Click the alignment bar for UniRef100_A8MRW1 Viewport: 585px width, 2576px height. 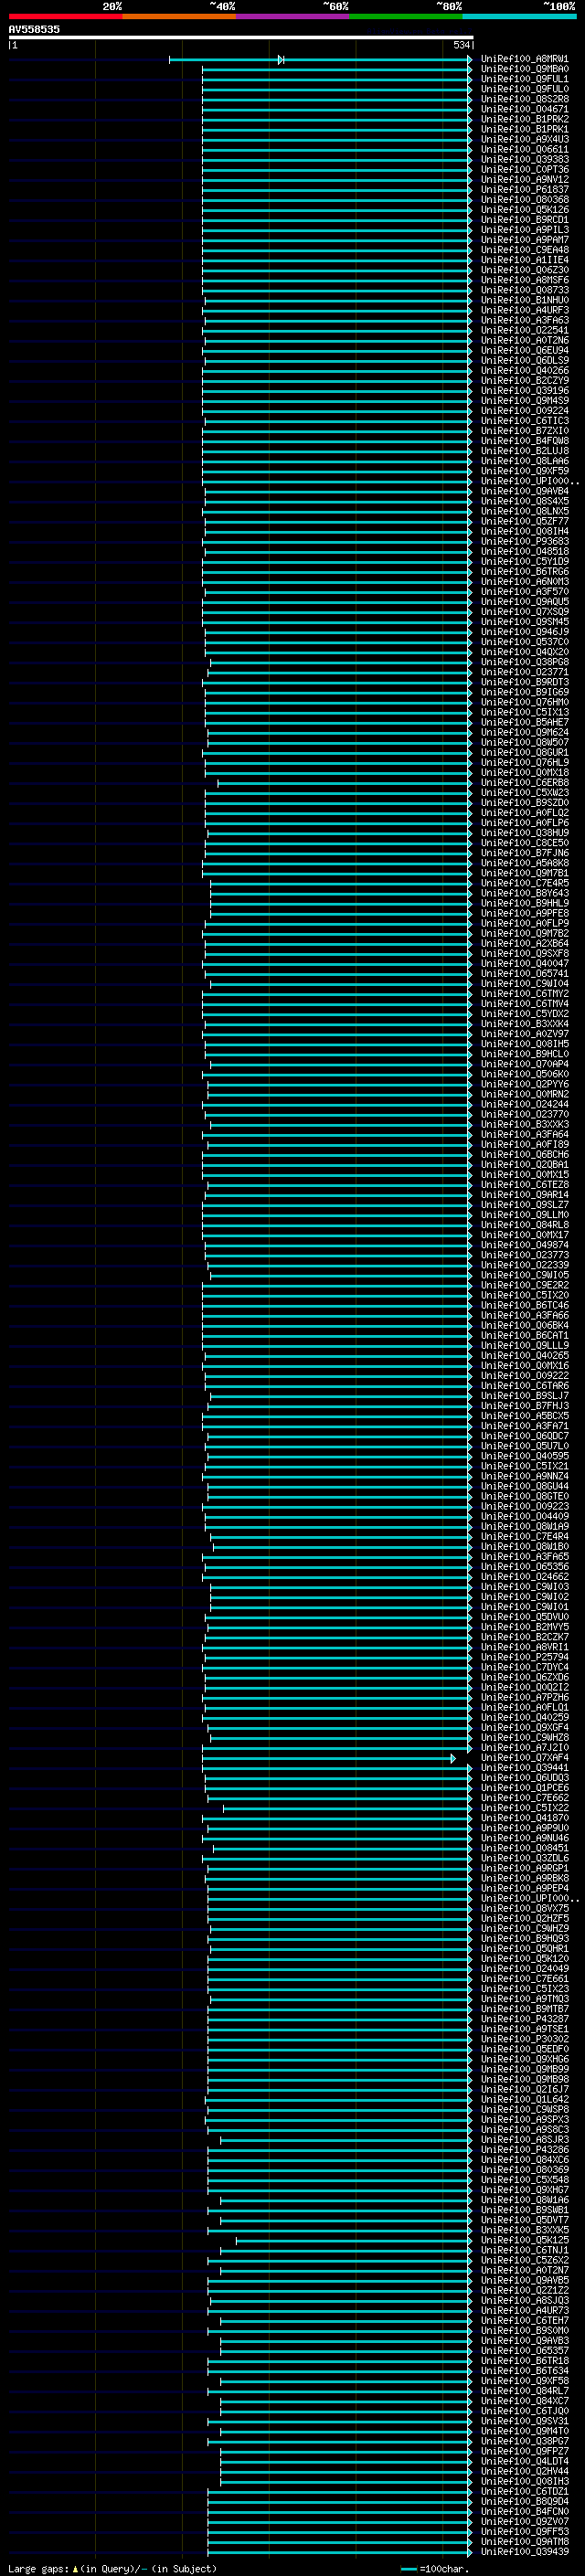[320, 60]
